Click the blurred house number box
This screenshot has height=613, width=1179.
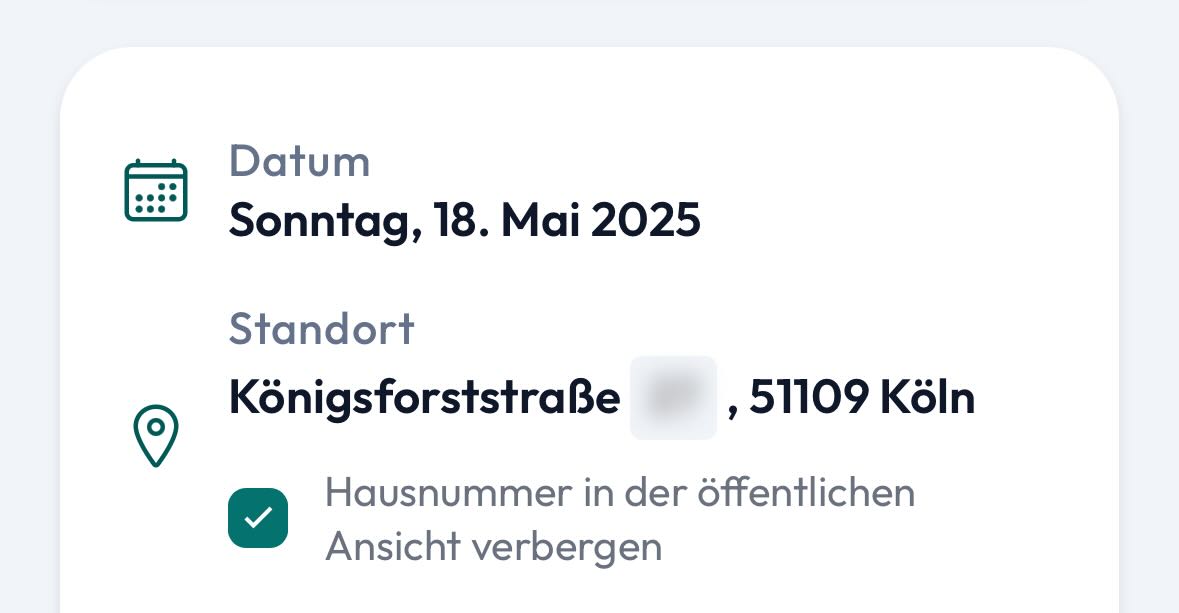(673, 397)
